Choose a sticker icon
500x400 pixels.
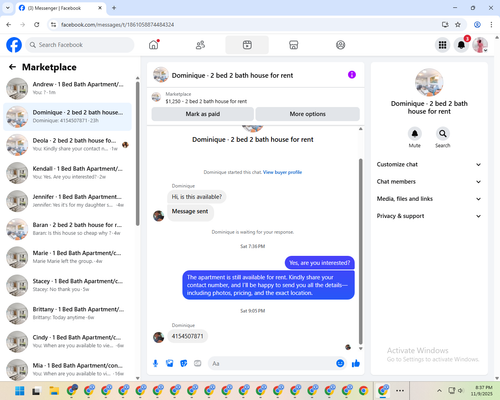(184, 363)
